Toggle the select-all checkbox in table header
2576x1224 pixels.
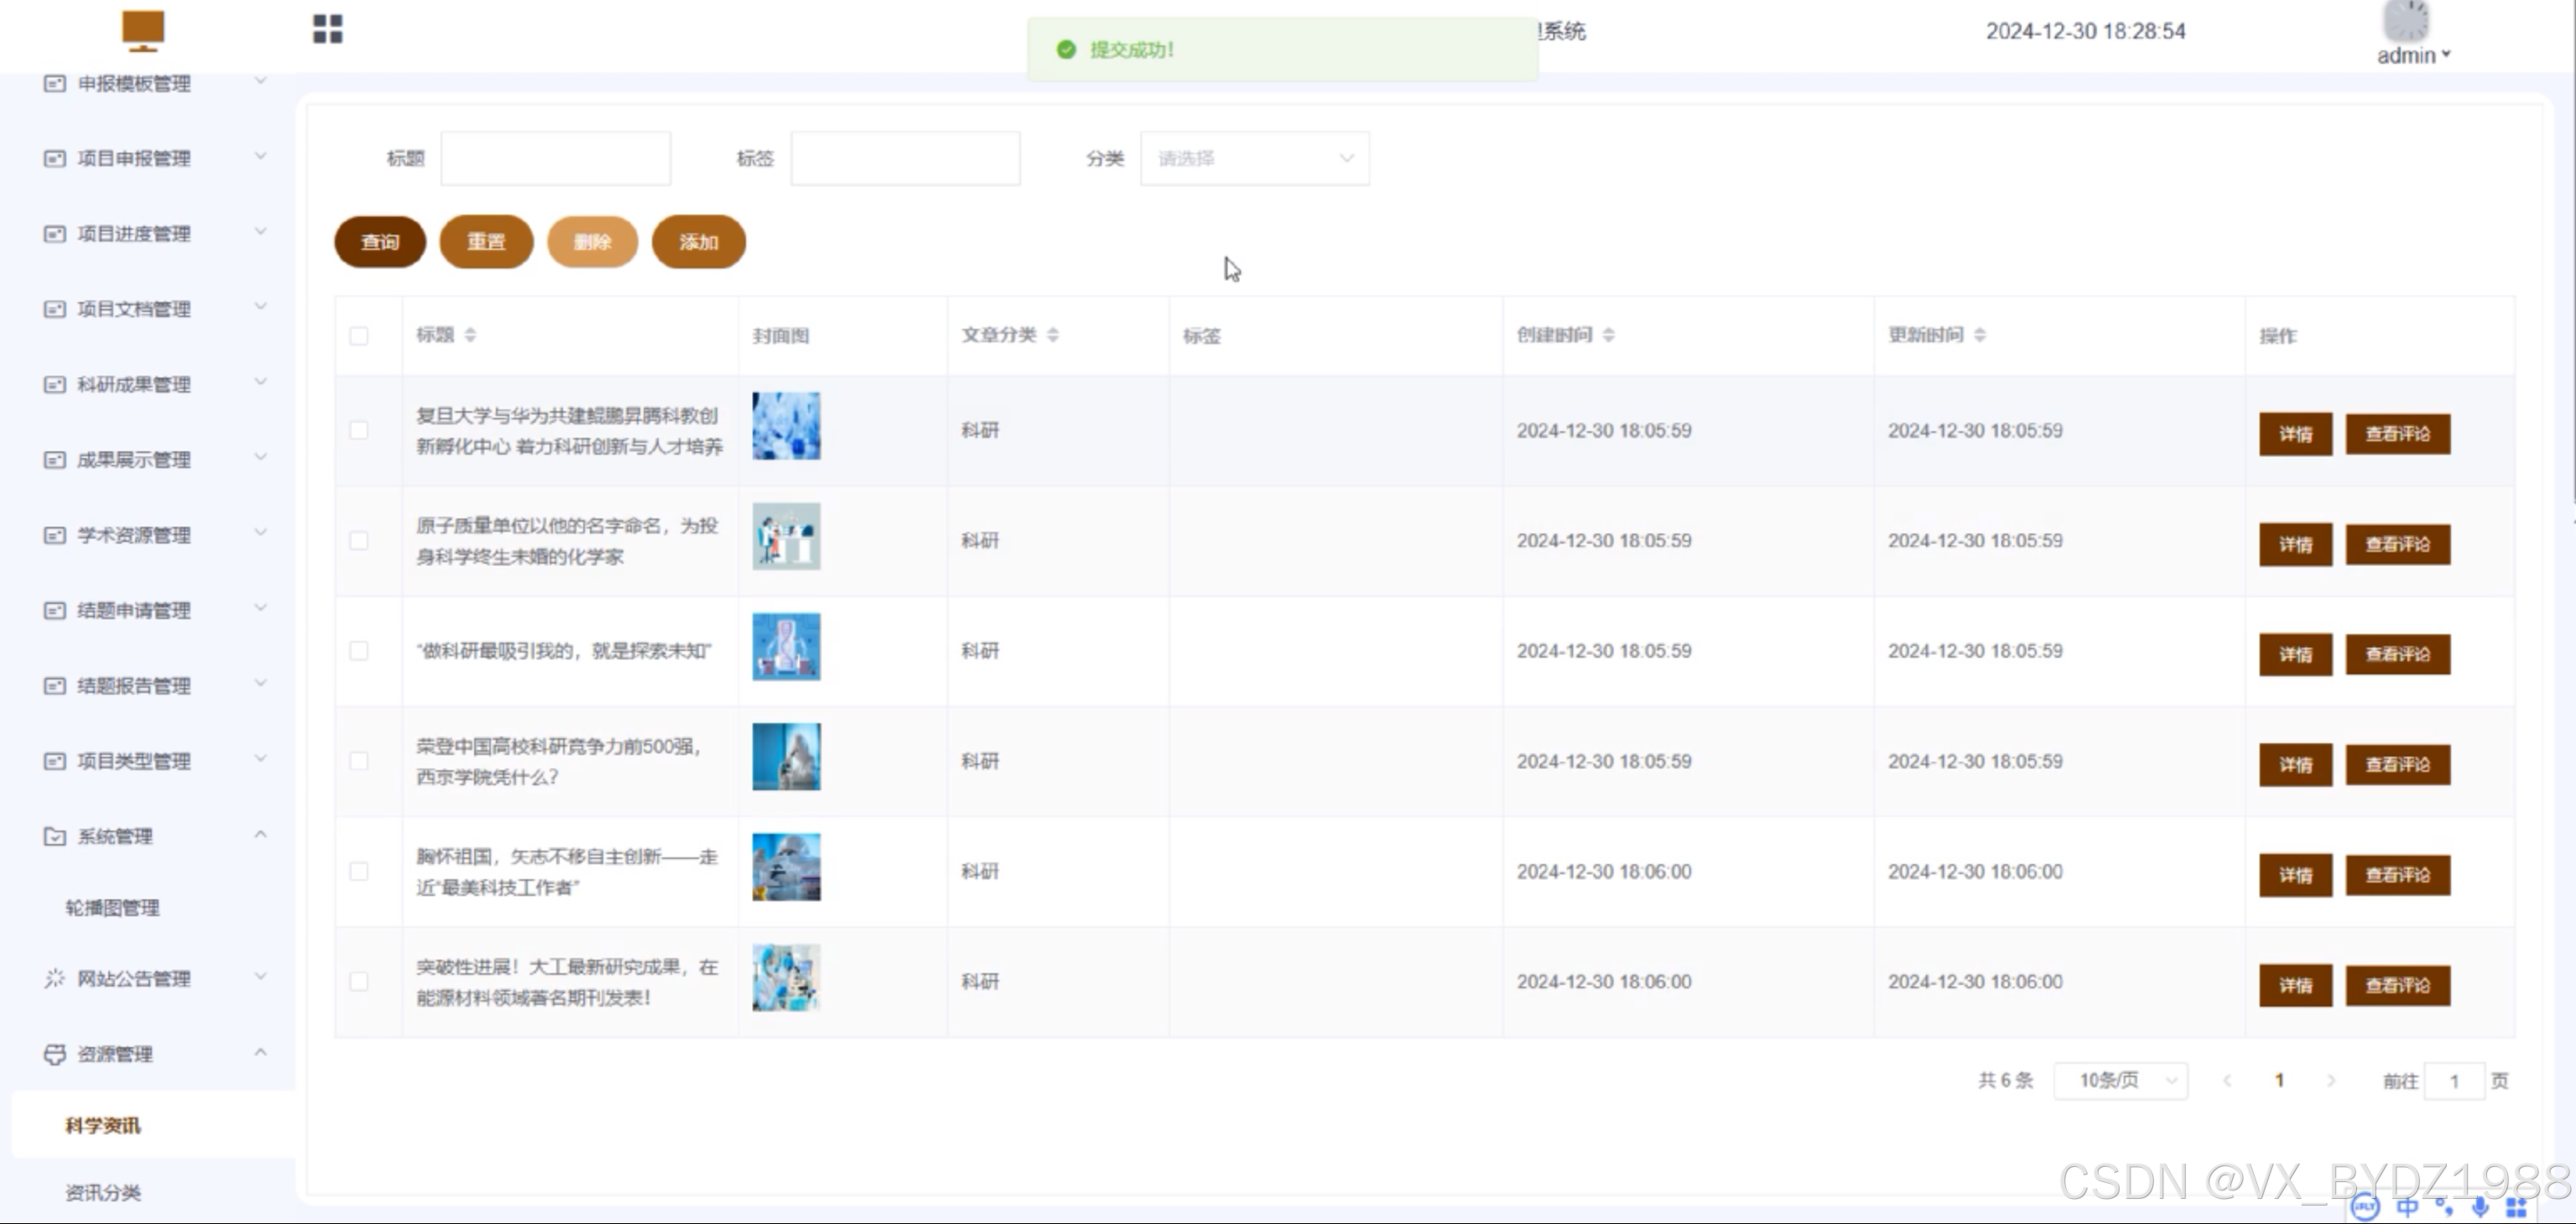359,336
